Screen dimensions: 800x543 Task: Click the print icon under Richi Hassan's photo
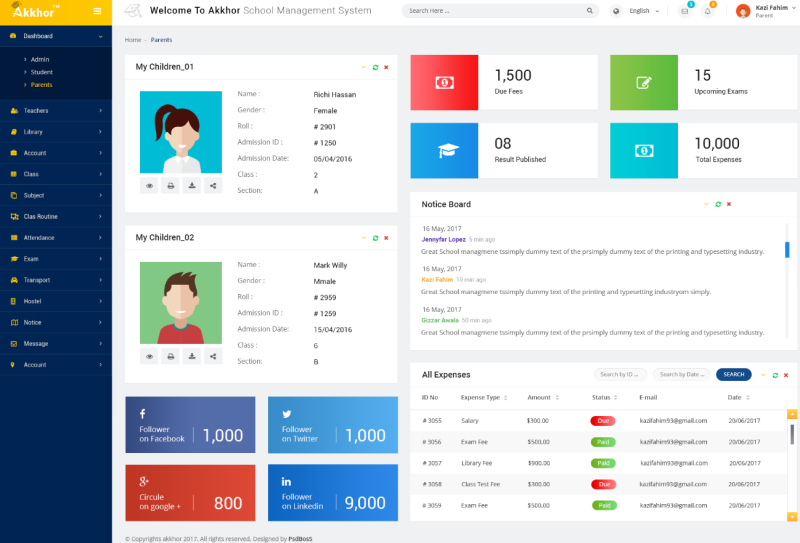coord(171,186)
